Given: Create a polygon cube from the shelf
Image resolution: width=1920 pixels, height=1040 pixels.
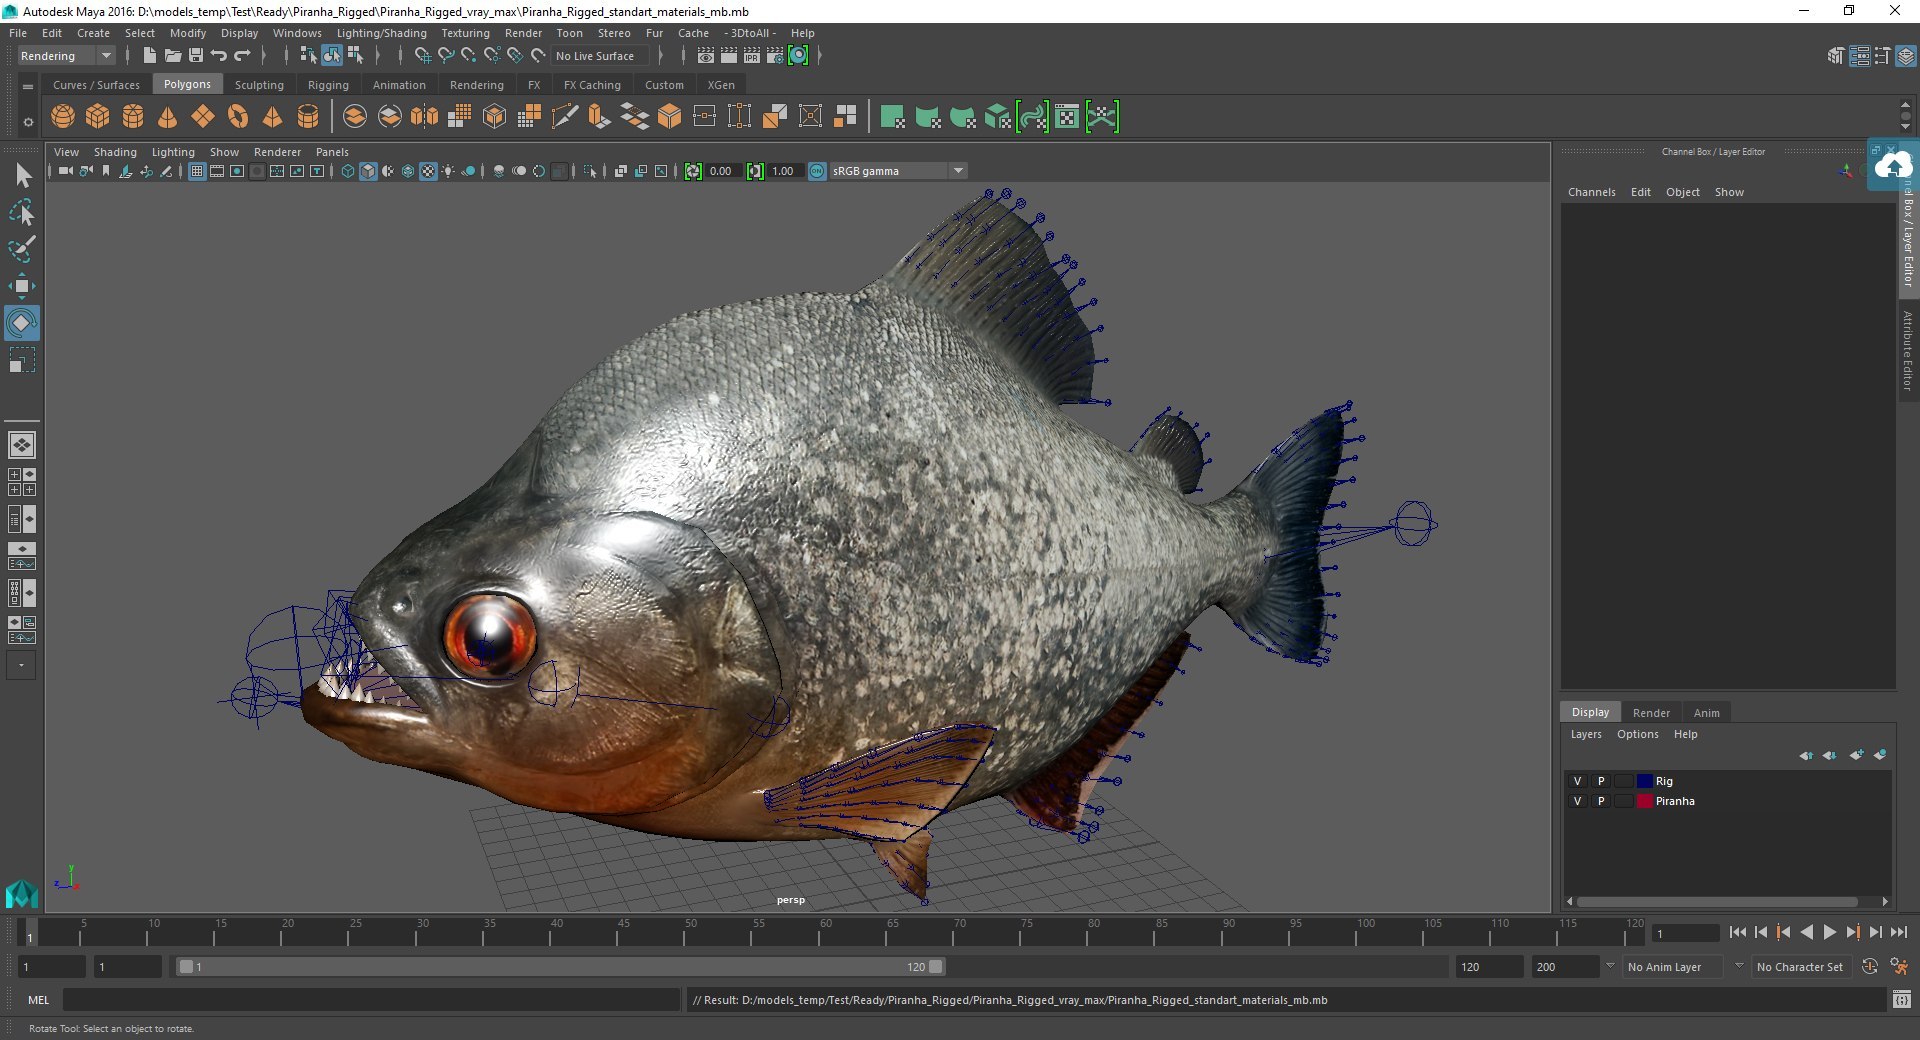Looking at the screenshot, I should 98,117.
